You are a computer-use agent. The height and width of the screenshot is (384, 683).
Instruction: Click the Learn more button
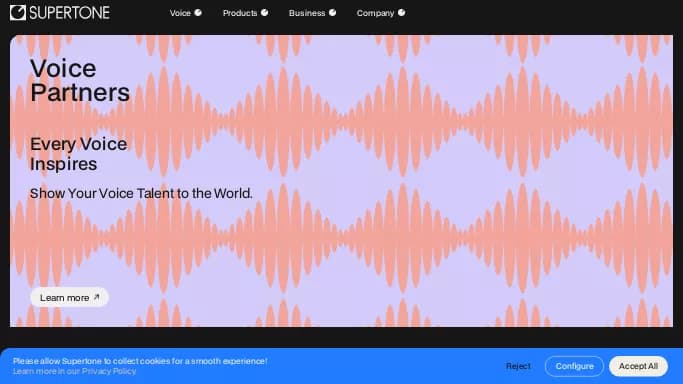tap(69, 297)
